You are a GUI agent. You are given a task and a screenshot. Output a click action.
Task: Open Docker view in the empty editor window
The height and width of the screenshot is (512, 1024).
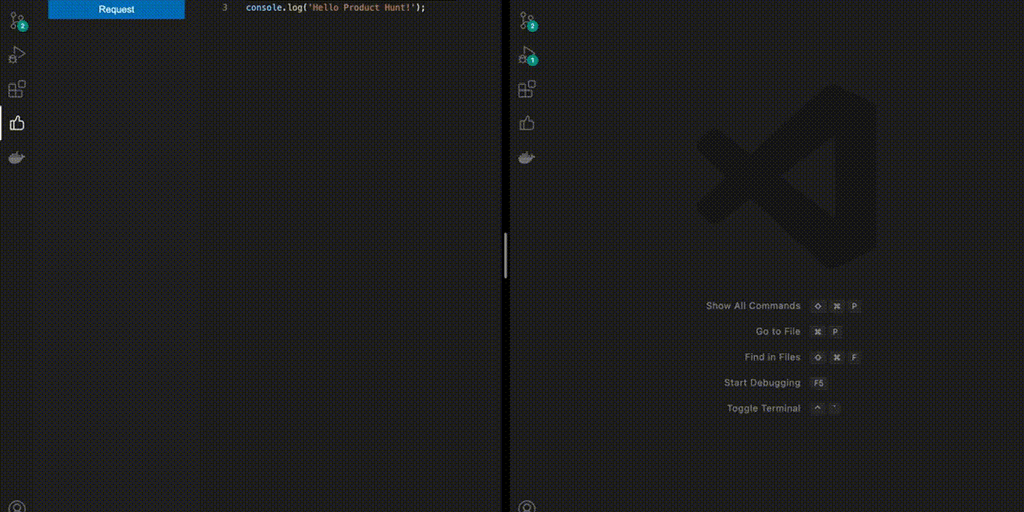pos(527,157)
